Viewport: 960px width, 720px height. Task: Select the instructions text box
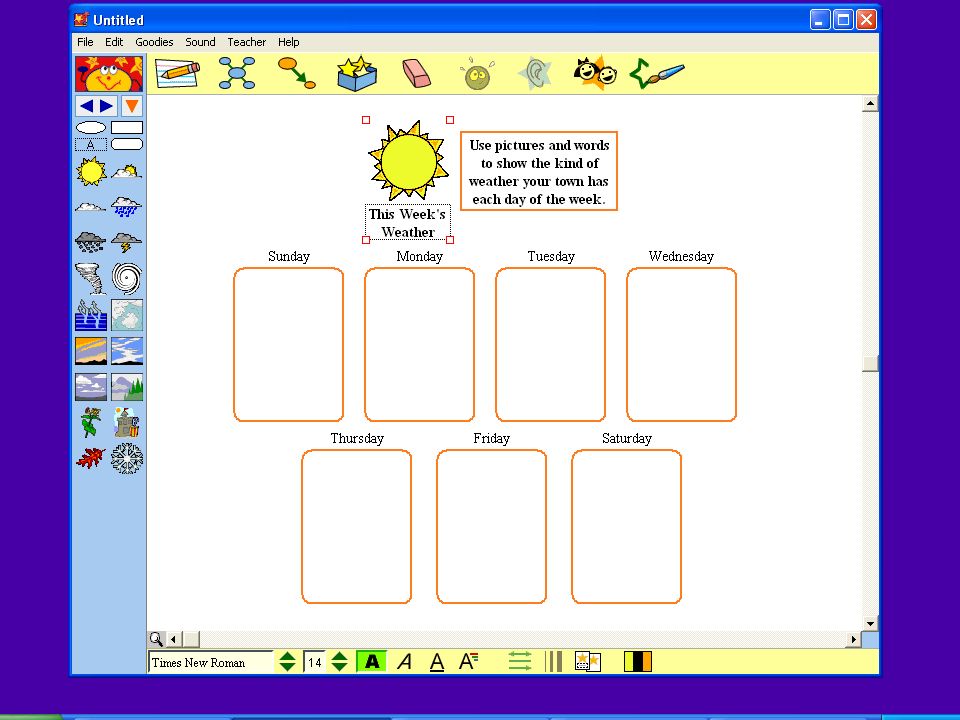pyautogui.click(x=539, y=171)
